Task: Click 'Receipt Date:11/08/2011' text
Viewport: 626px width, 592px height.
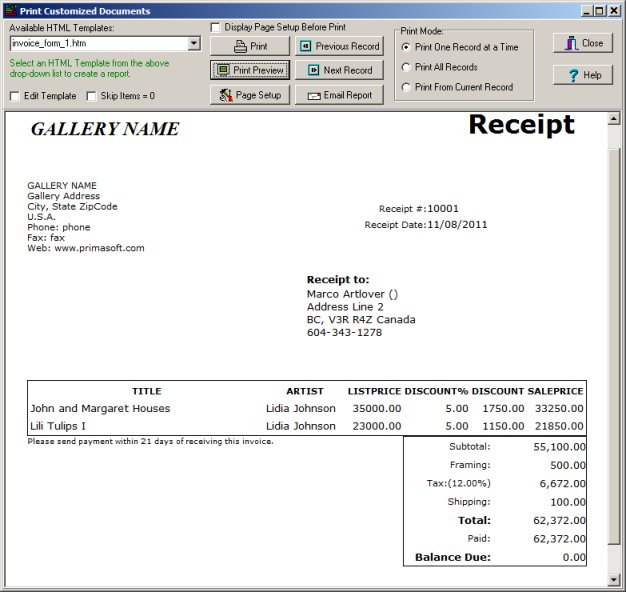Action: pos(426,224)
